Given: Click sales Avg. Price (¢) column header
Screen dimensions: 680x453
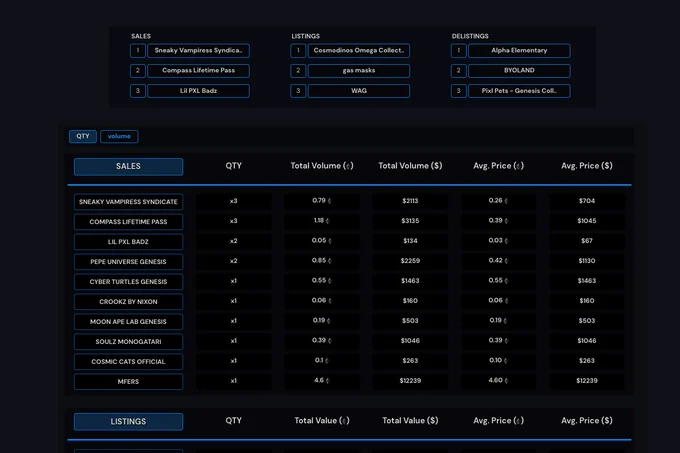Looking at the screenshot, I should (498, 166).
